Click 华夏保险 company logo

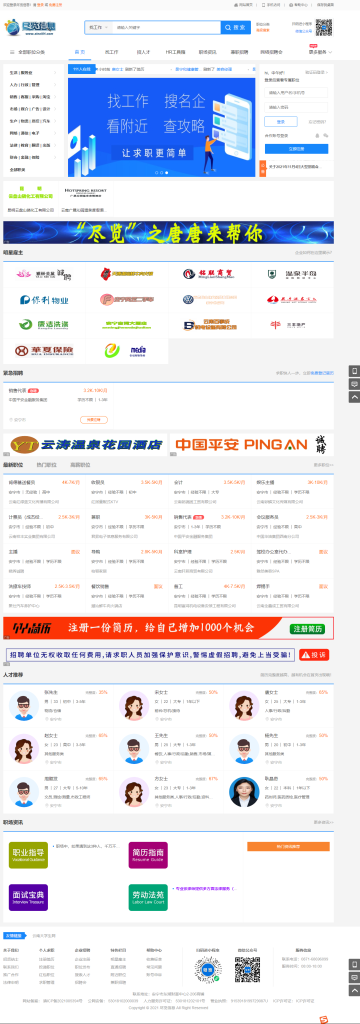pyautogui.click(x=44, y=351)
